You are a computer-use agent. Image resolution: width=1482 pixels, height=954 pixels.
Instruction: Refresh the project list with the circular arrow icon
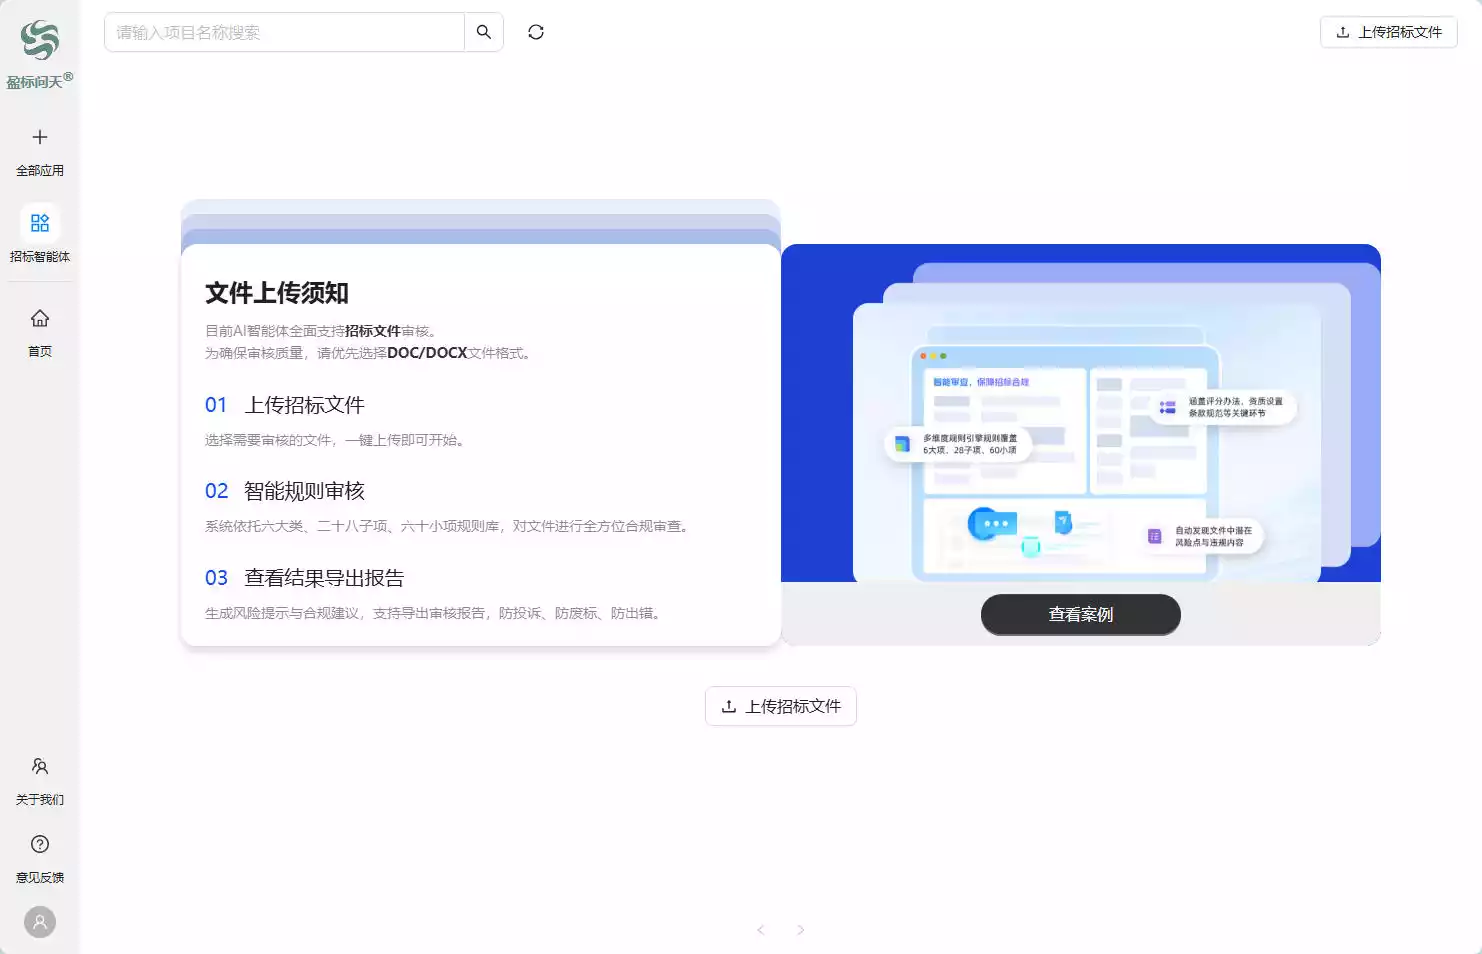tap(536, 32)
